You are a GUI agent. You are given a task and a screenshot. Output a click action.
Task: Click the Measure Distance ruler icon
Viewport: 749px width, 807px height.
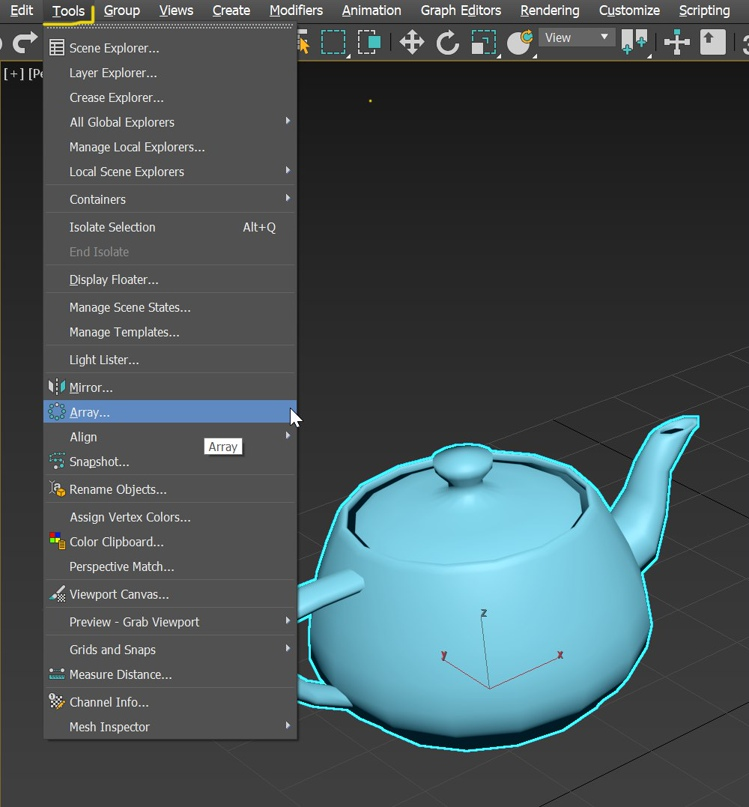[x=57, y=674]
